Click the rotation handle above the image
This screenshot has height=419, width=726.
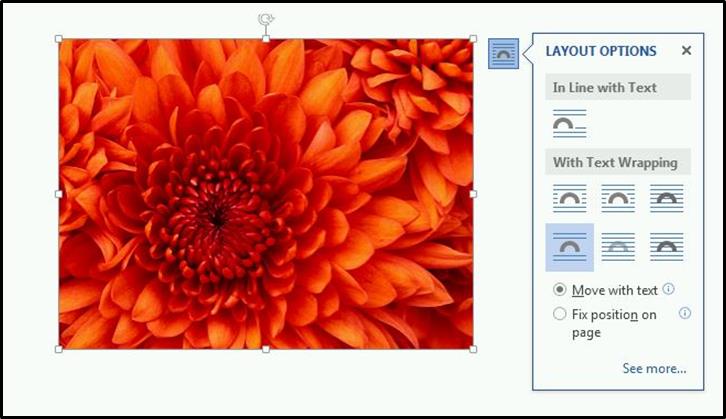click(266, 19)
